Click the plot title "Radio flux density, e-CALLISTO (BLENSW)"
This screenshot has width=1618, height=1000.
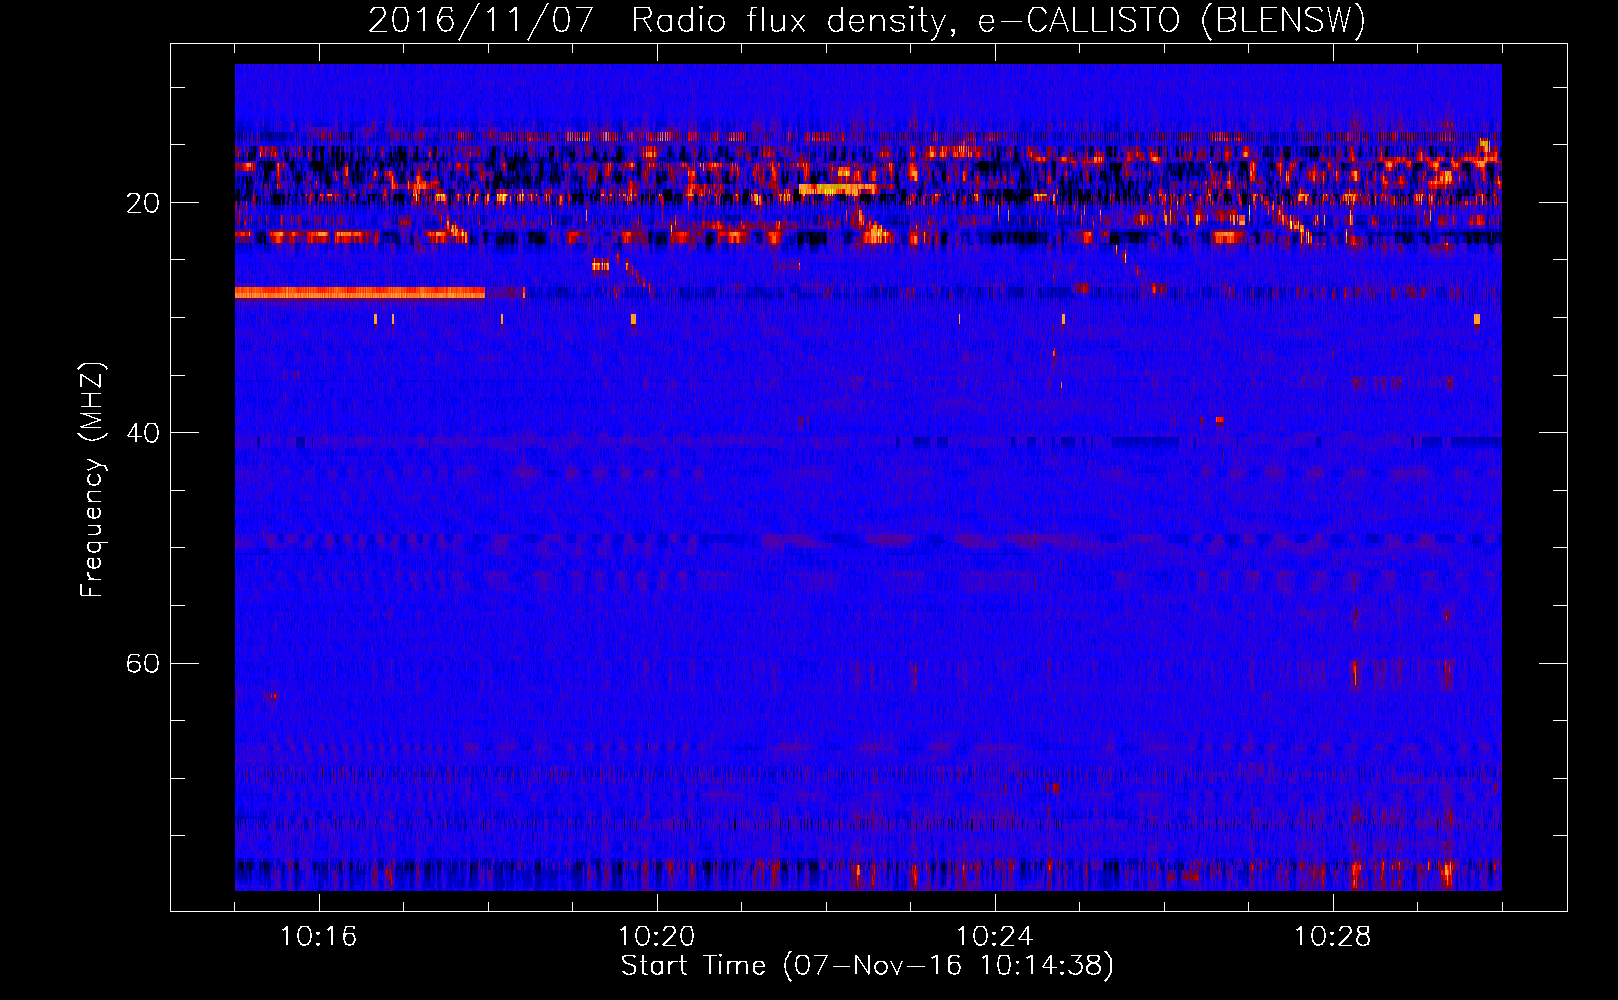tap(998, 21)
